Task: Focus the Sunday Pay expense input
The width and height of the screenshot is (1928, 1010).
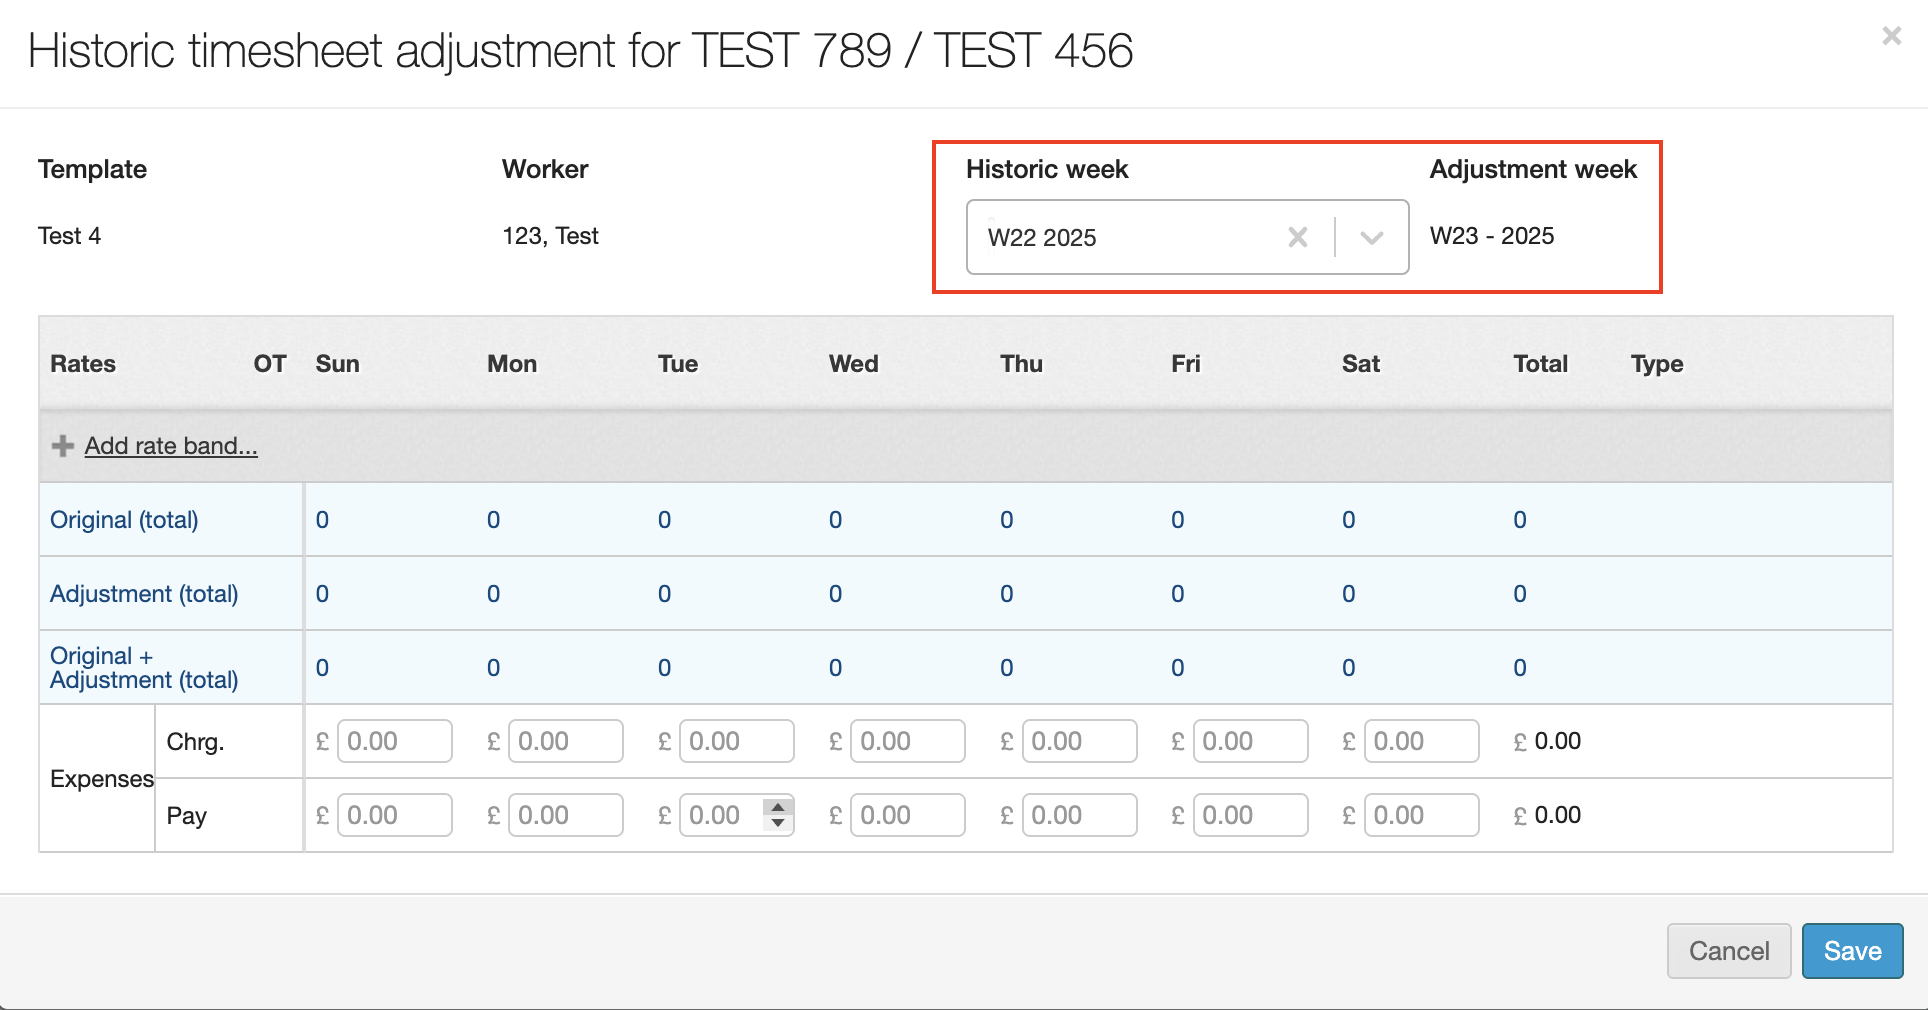Action: point(394,815)
